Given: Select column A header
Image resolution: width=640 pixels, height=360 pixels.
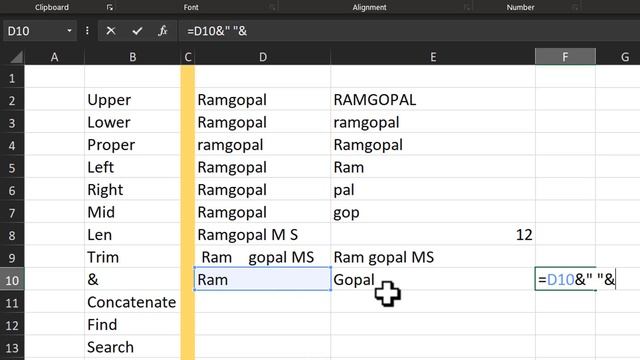Looking at the screenshot, I should coord(54,57).
